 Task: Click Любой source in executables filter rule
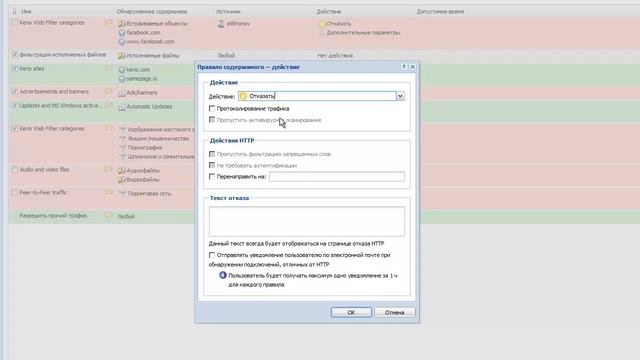coord(226,56)
